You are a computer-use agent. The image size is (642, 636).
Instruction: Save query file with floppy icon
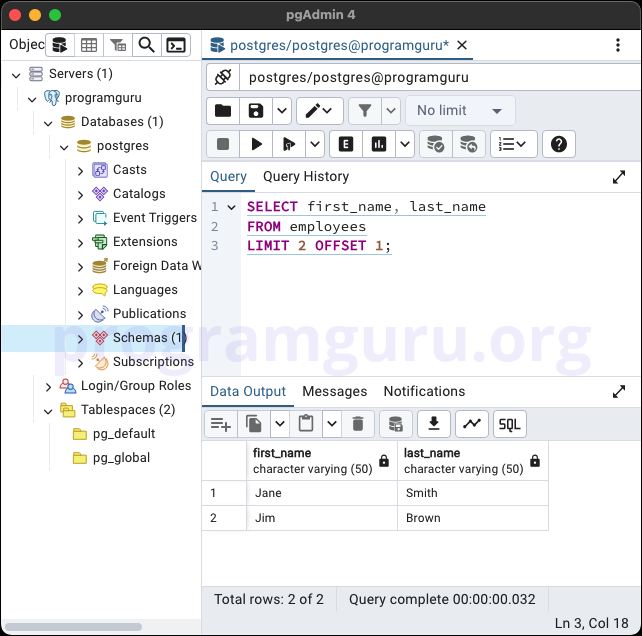[256, 111]
